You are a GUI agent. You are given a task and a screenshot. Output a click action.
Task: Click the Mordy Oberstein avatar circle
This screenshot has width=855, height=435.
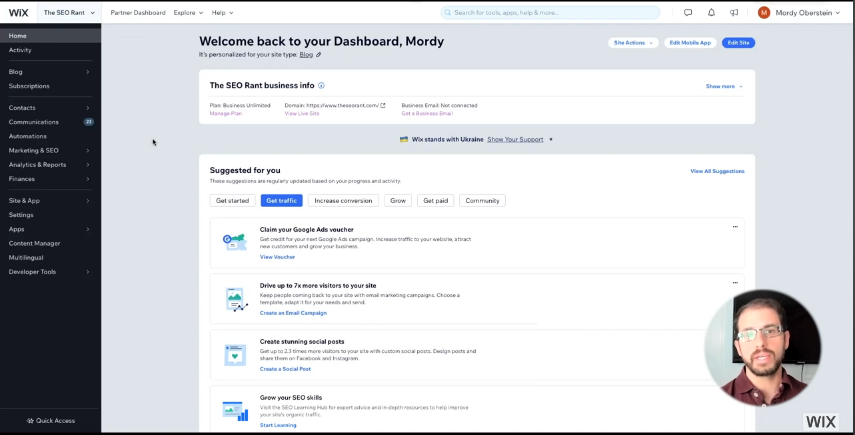tap(764, 13)
